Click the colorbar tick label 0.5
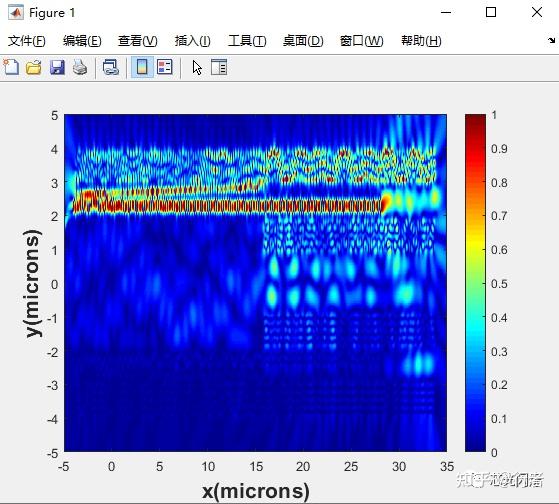The height and width of the screenshot is (504, 559). (x=499, y=284)
